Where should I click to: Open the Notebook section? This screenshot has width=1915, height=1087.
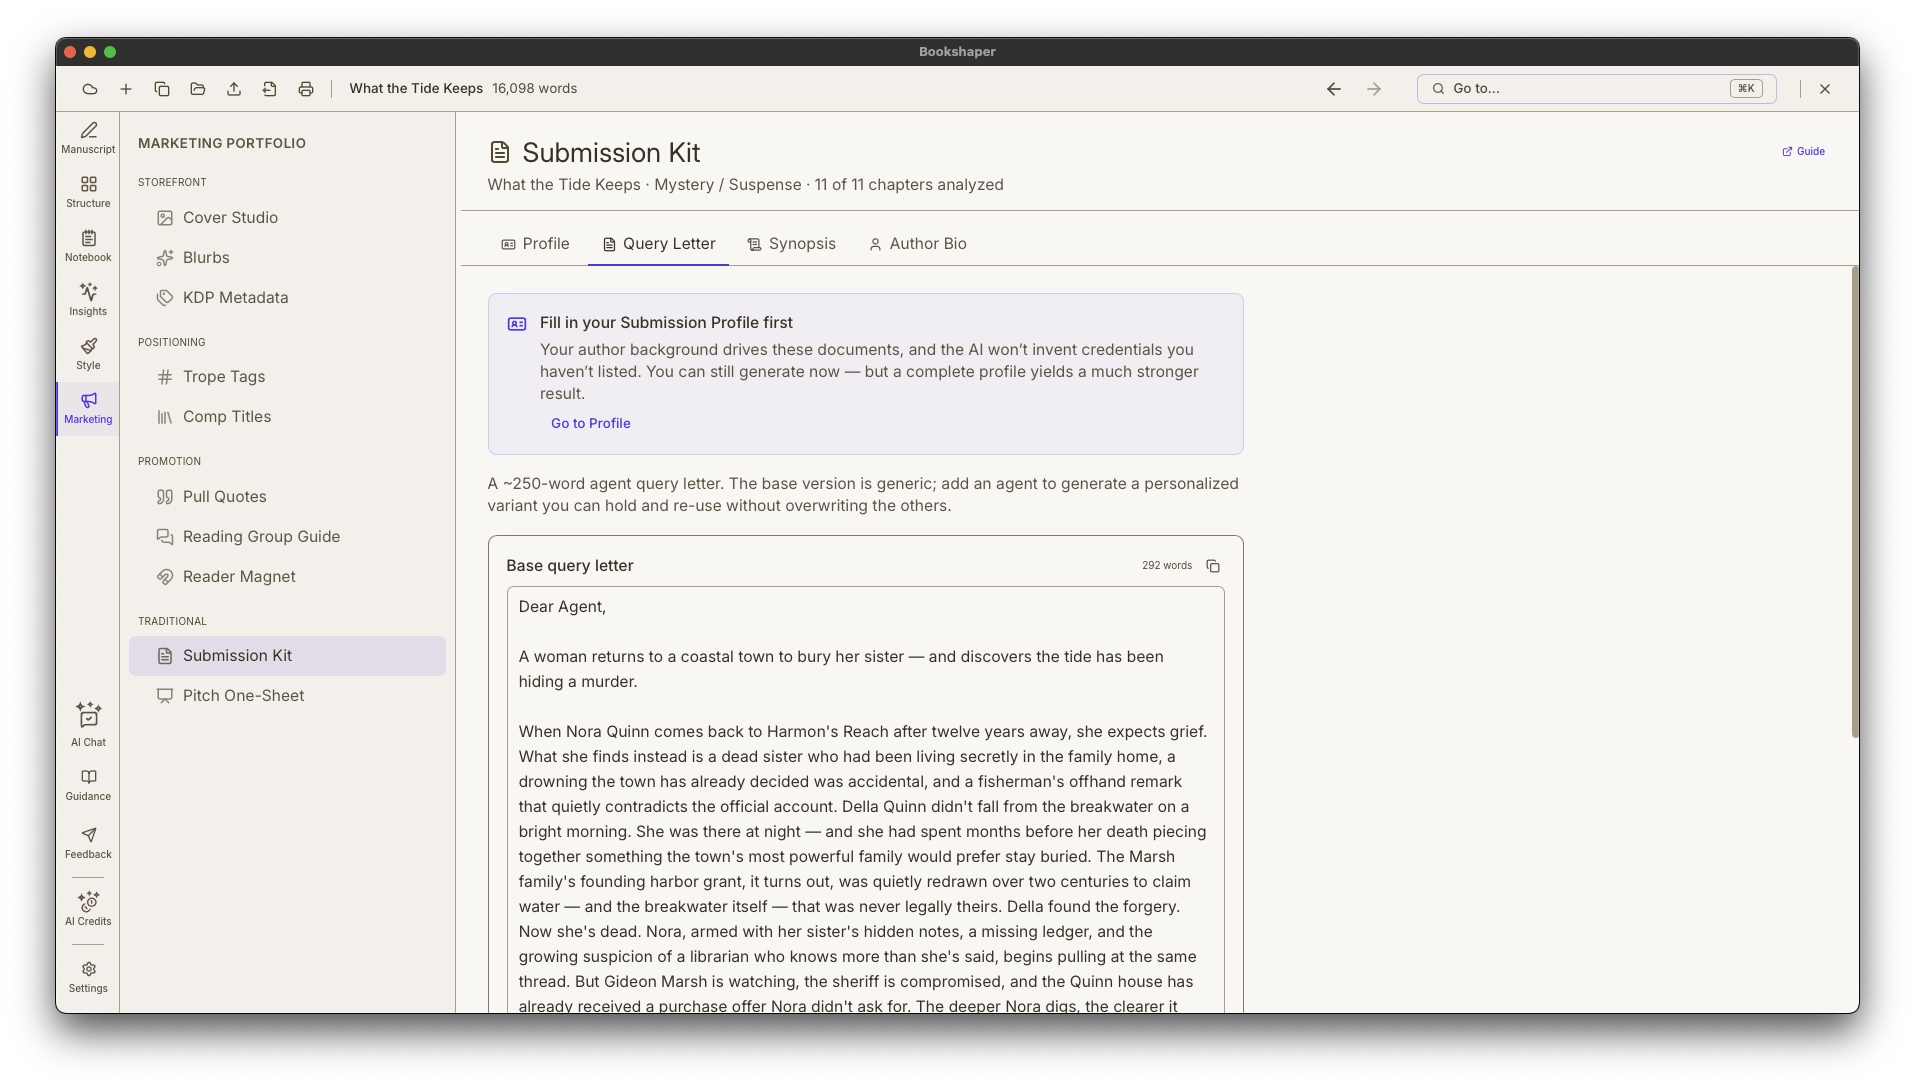pyautogui.click(x=88, y=246)
